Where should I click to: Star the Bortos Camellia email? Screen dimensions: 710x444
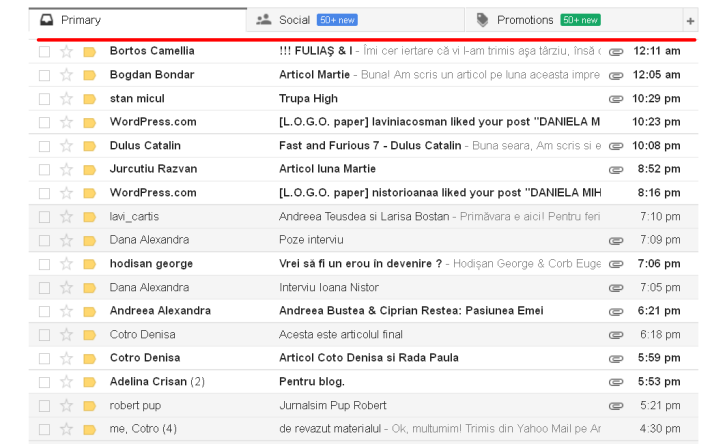(x=67, y=51)
